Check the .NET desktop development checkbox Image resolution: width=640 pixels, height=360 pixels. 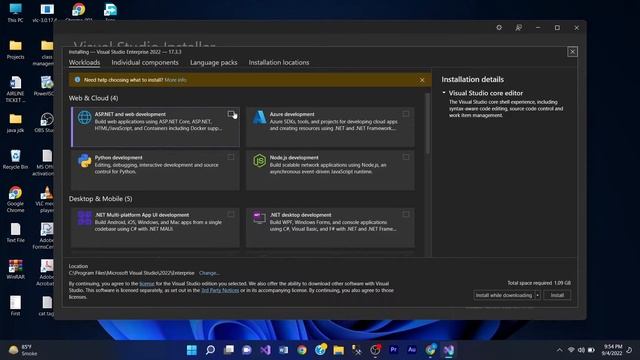click(x=405, y=214)
